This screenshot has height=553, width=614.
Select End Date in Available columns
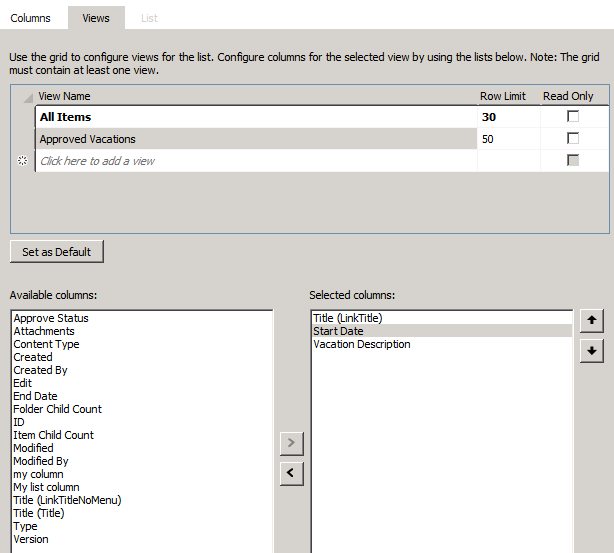click(x=35, y=396)
